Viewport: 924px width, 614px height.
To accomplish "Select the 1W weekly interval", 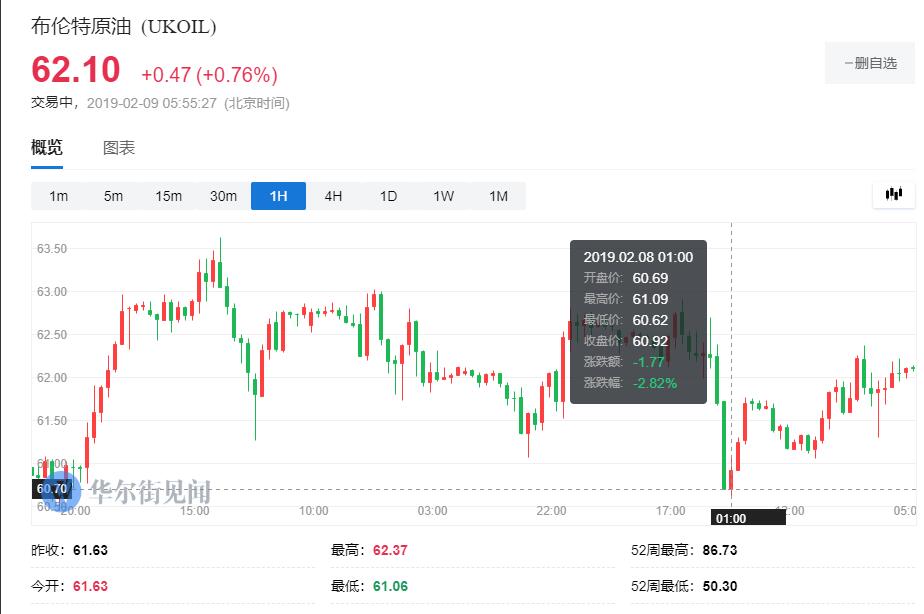I will pos(443,196).
